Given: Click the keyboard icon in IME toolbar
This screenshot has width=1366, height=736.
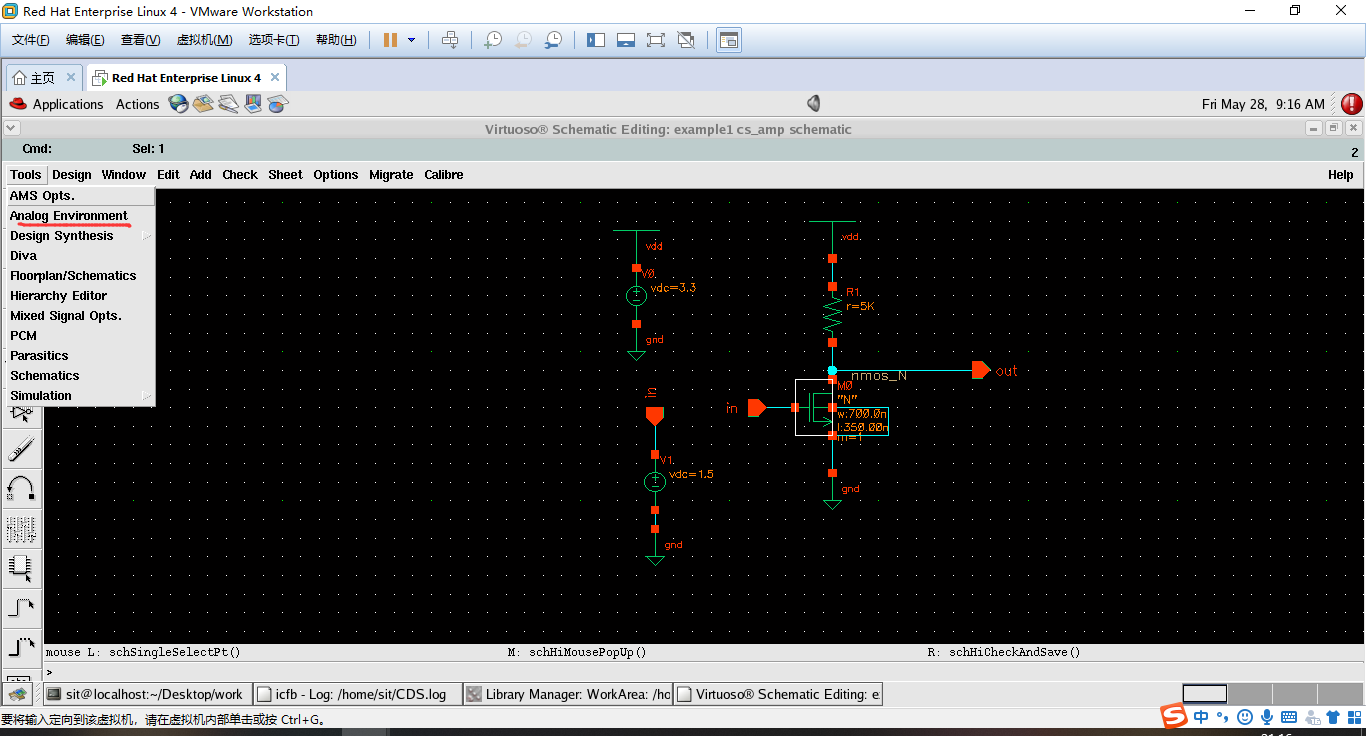Looking at the screenshot, I should coord(1289,716).
